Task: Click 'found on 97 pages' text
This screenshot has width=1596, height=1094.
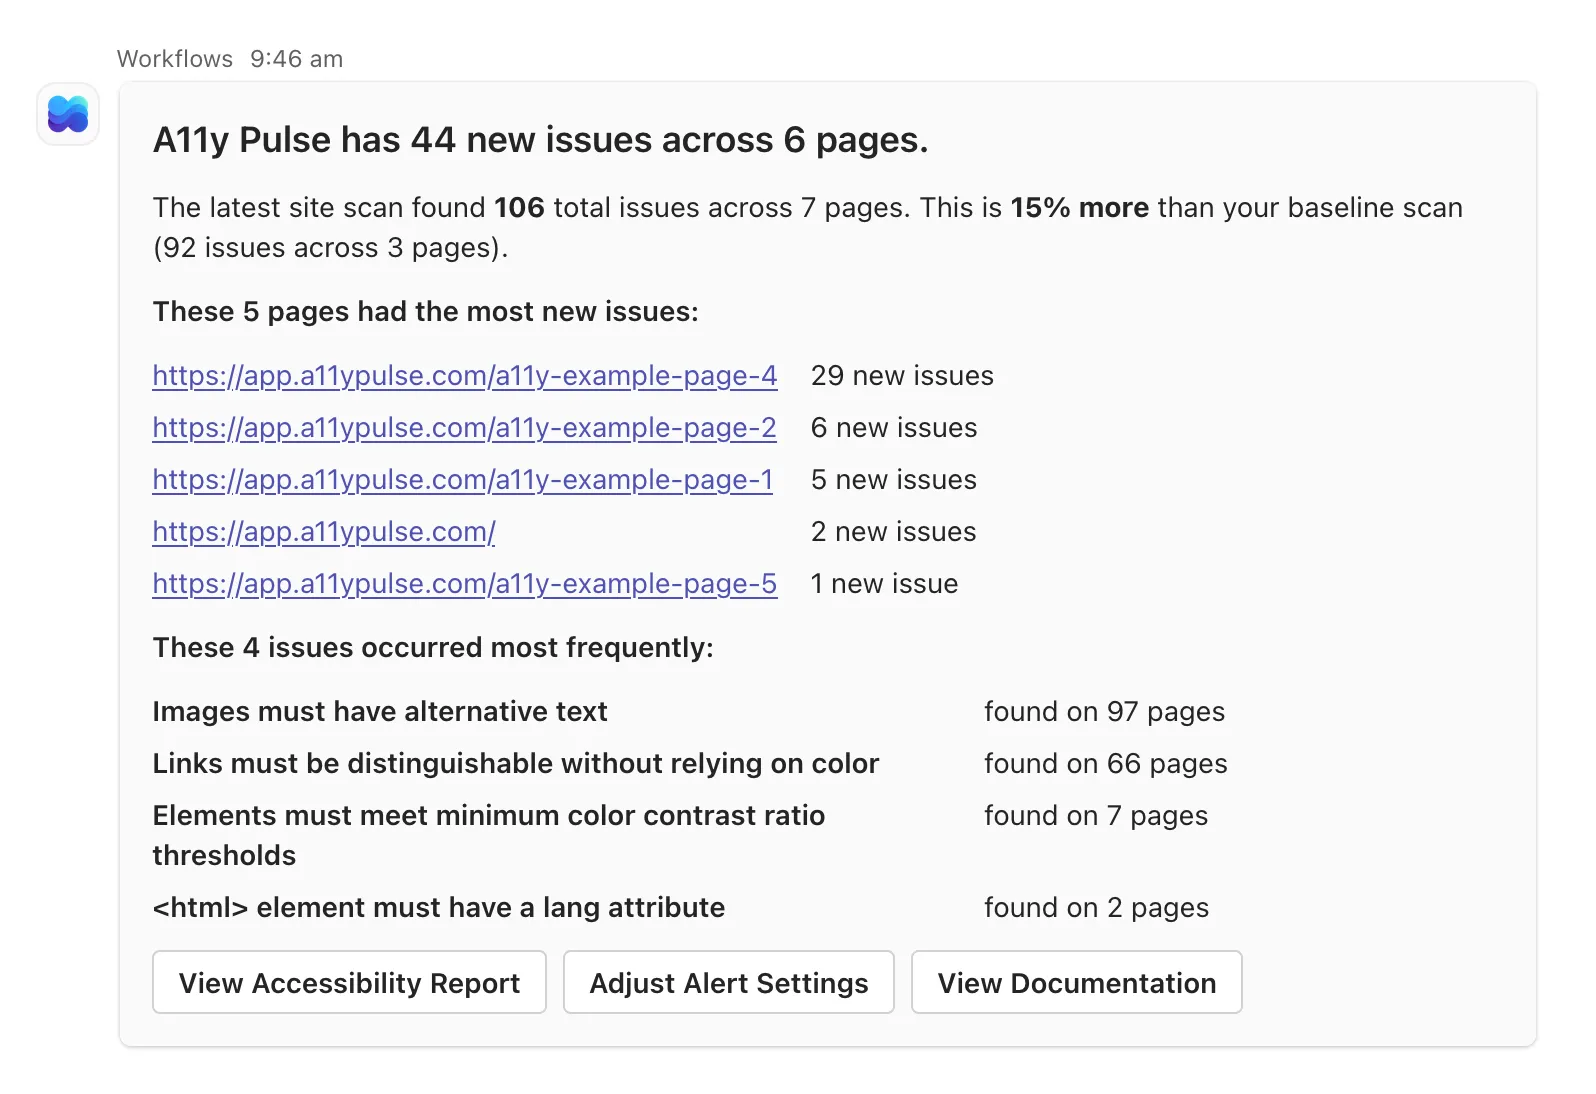Action: tap(1105, 711)
